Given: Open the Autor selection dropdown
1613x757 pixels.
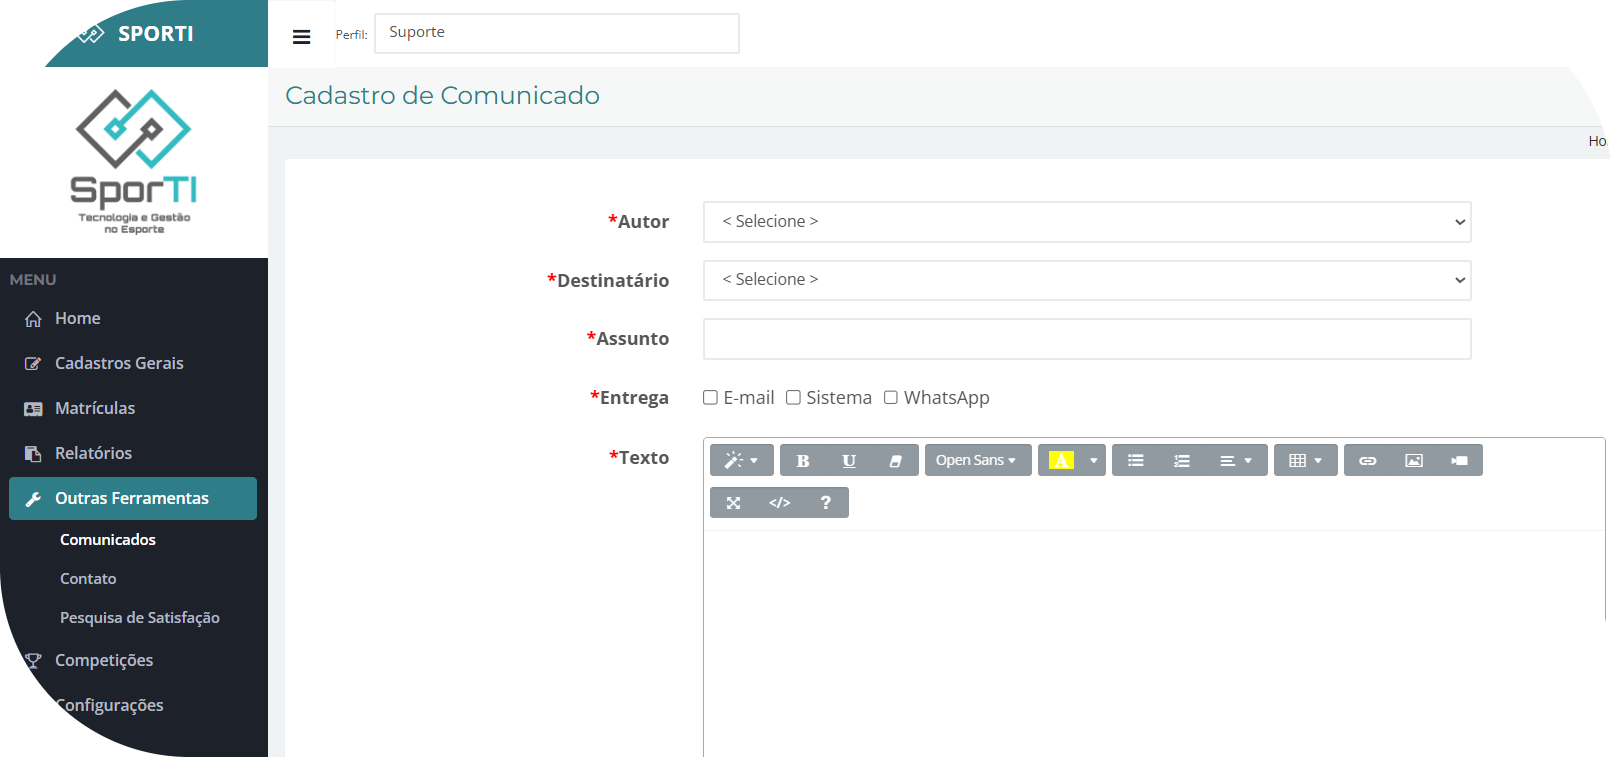Looking at the screenshot, I should (x=1086, y=222).
